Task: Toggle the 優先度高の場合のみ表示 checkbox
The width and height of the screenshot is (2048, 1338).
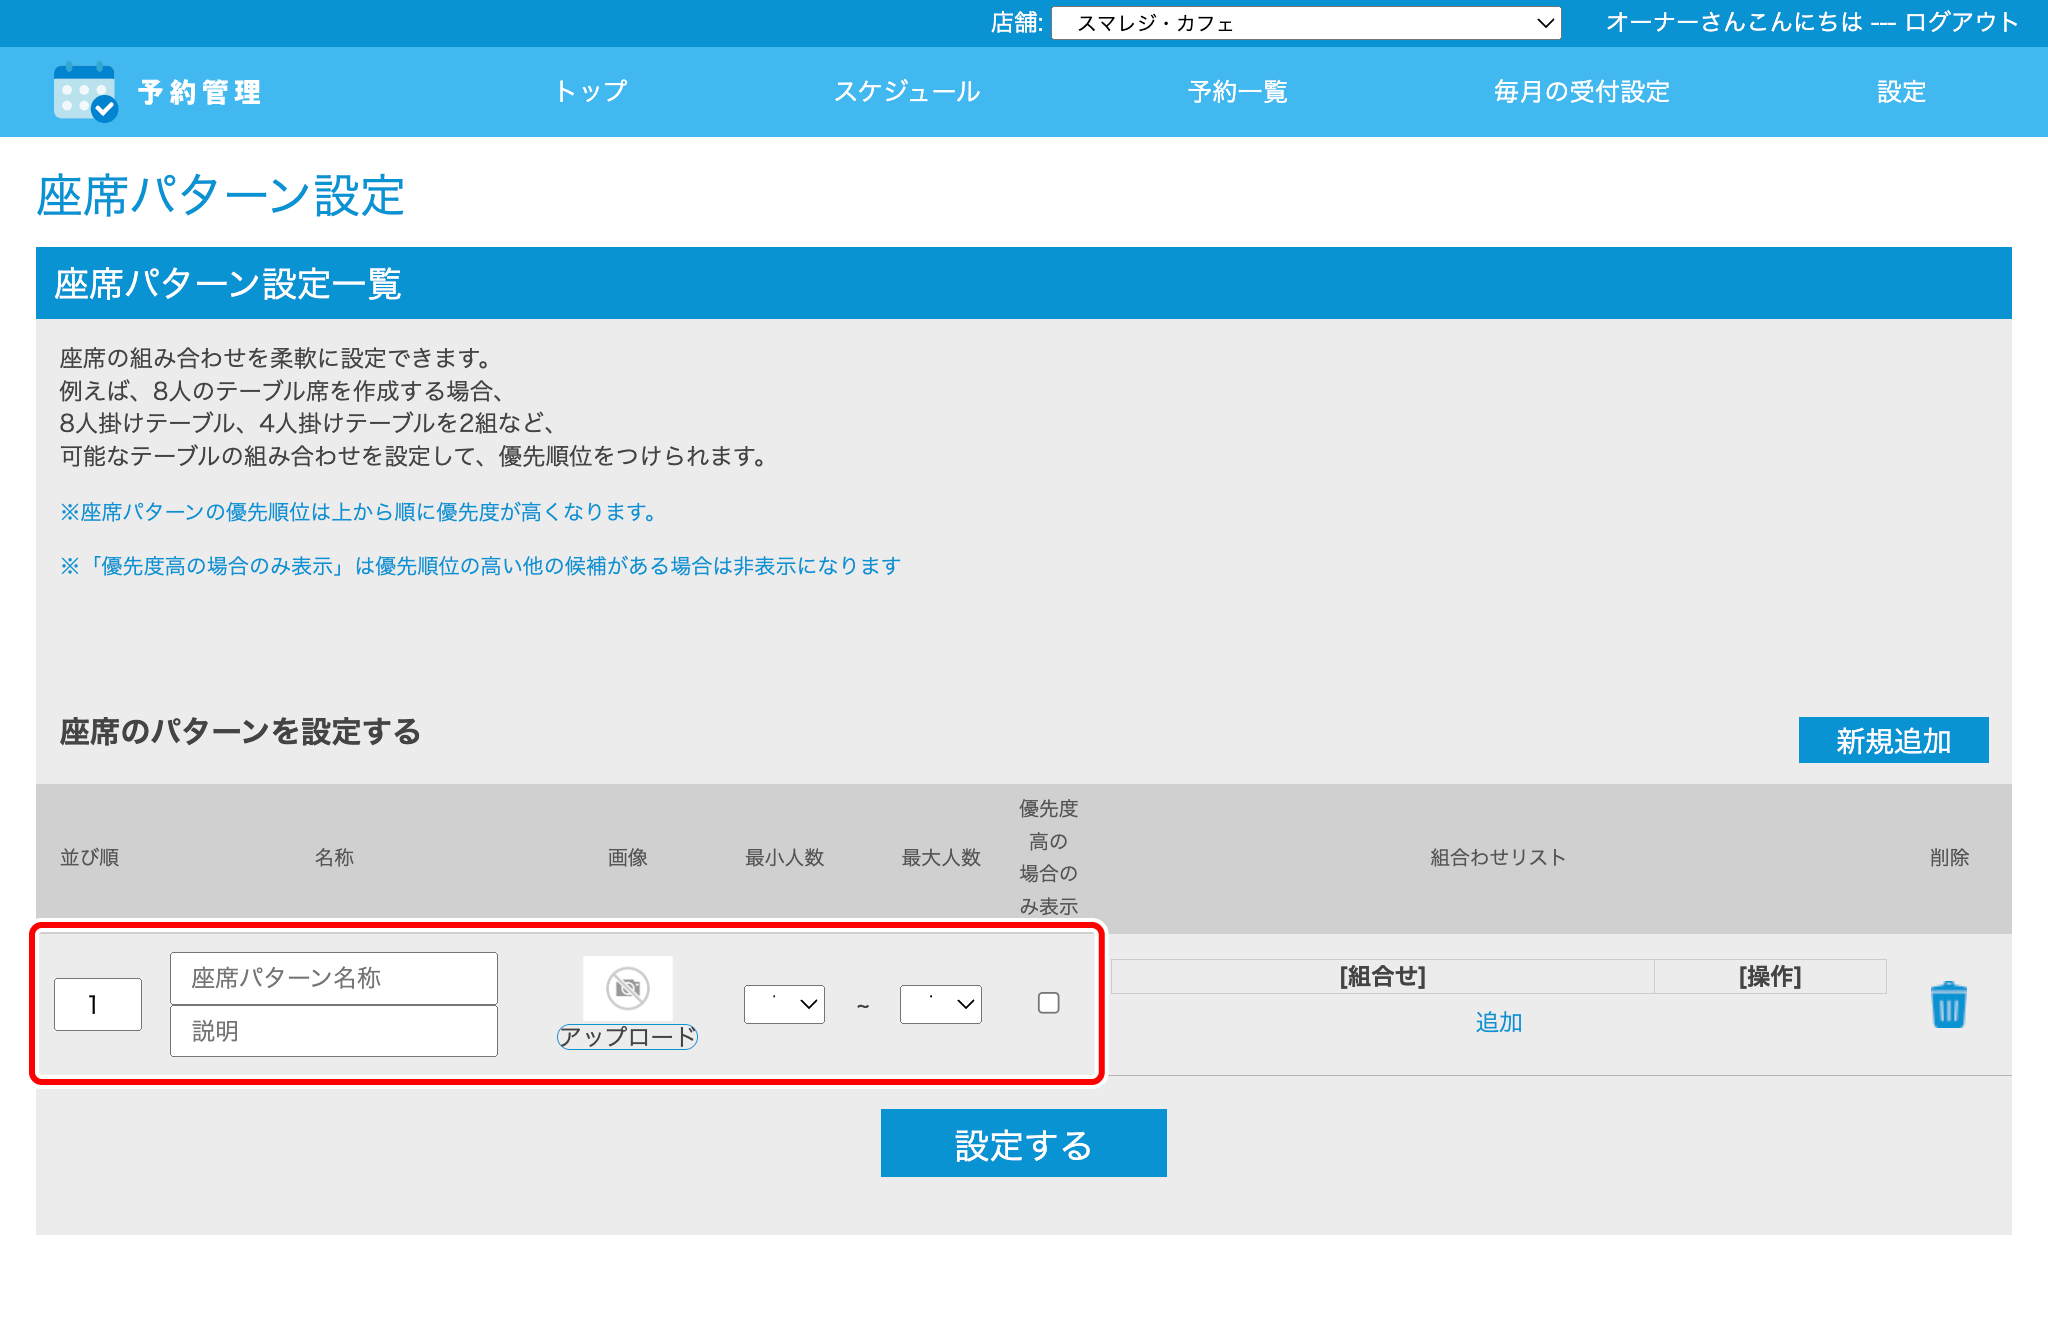Action: pos(1048,1003)
